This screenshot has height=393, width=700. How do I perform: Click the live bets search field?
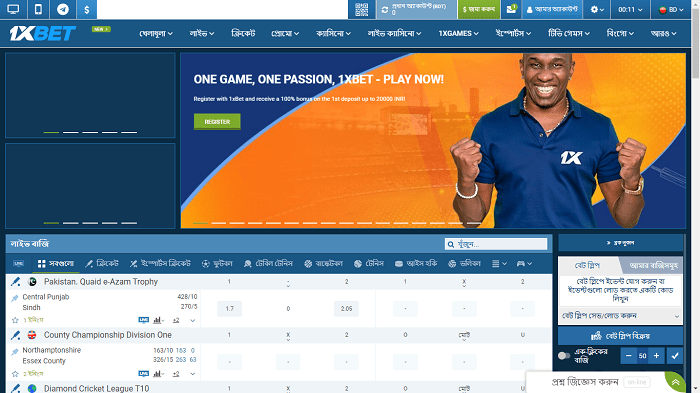pos(496,244)
